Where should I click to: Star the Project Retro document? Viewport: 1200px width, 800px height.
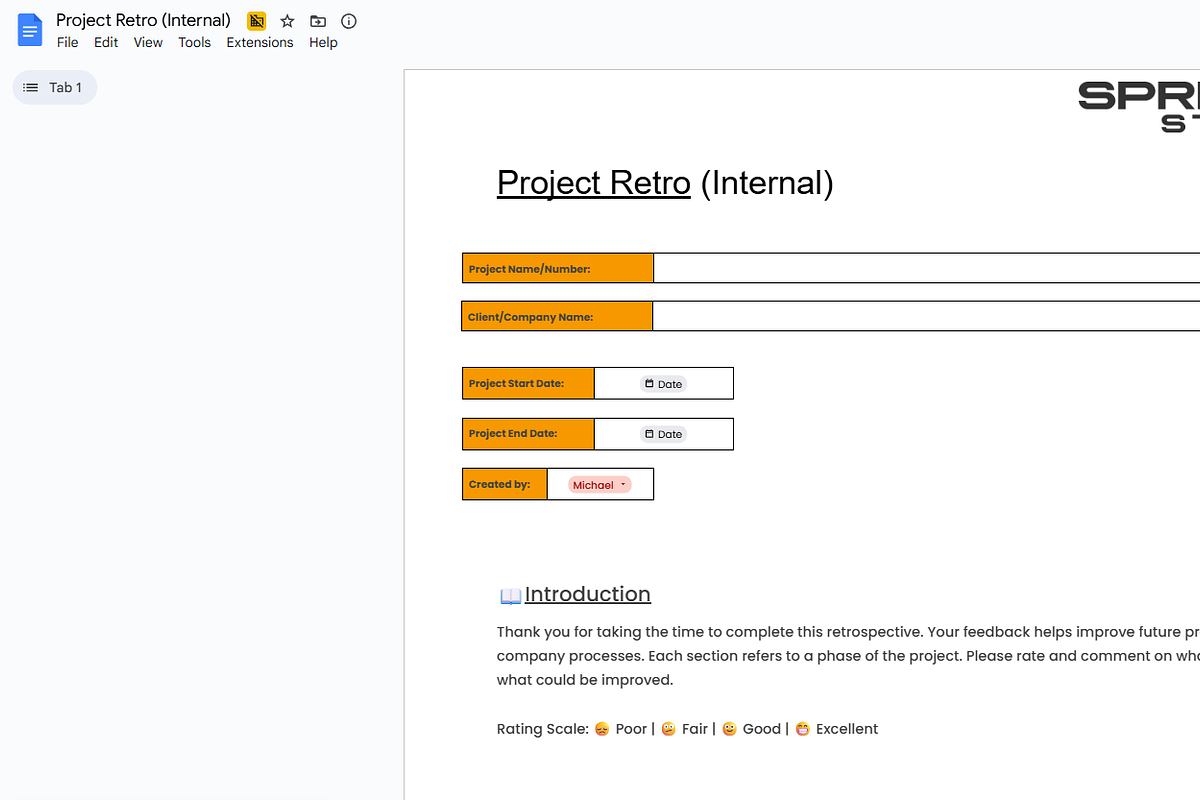[287, 21]
